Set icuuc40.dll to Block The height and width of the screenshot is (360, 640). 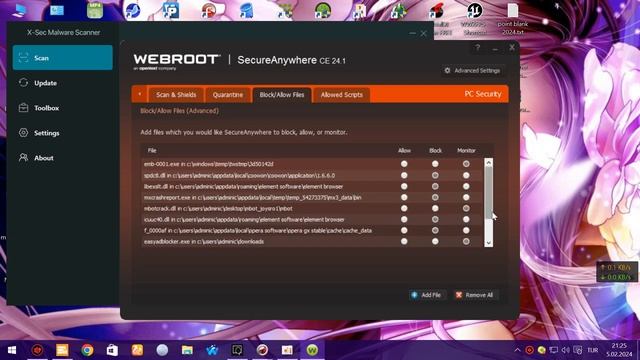click(435, 219)
